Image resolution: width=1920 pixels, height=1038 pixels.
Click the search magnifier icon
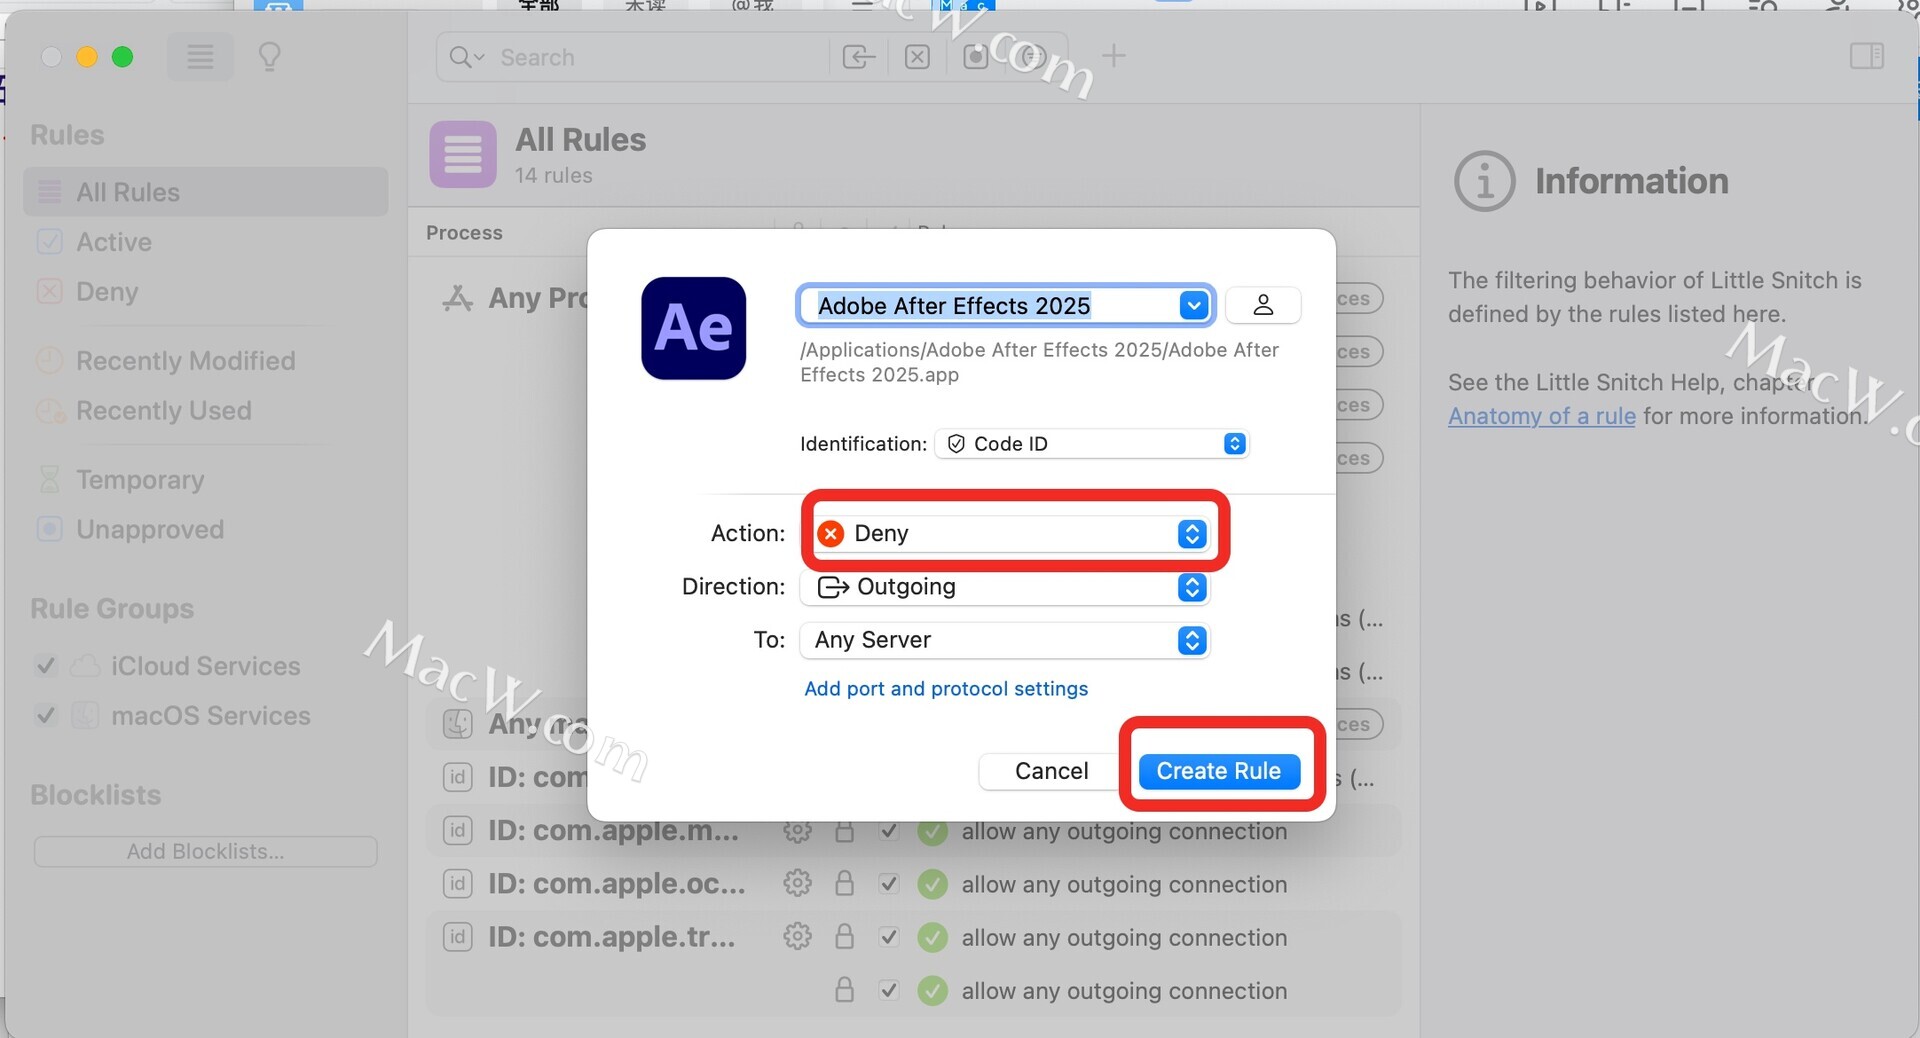[459, 57]
